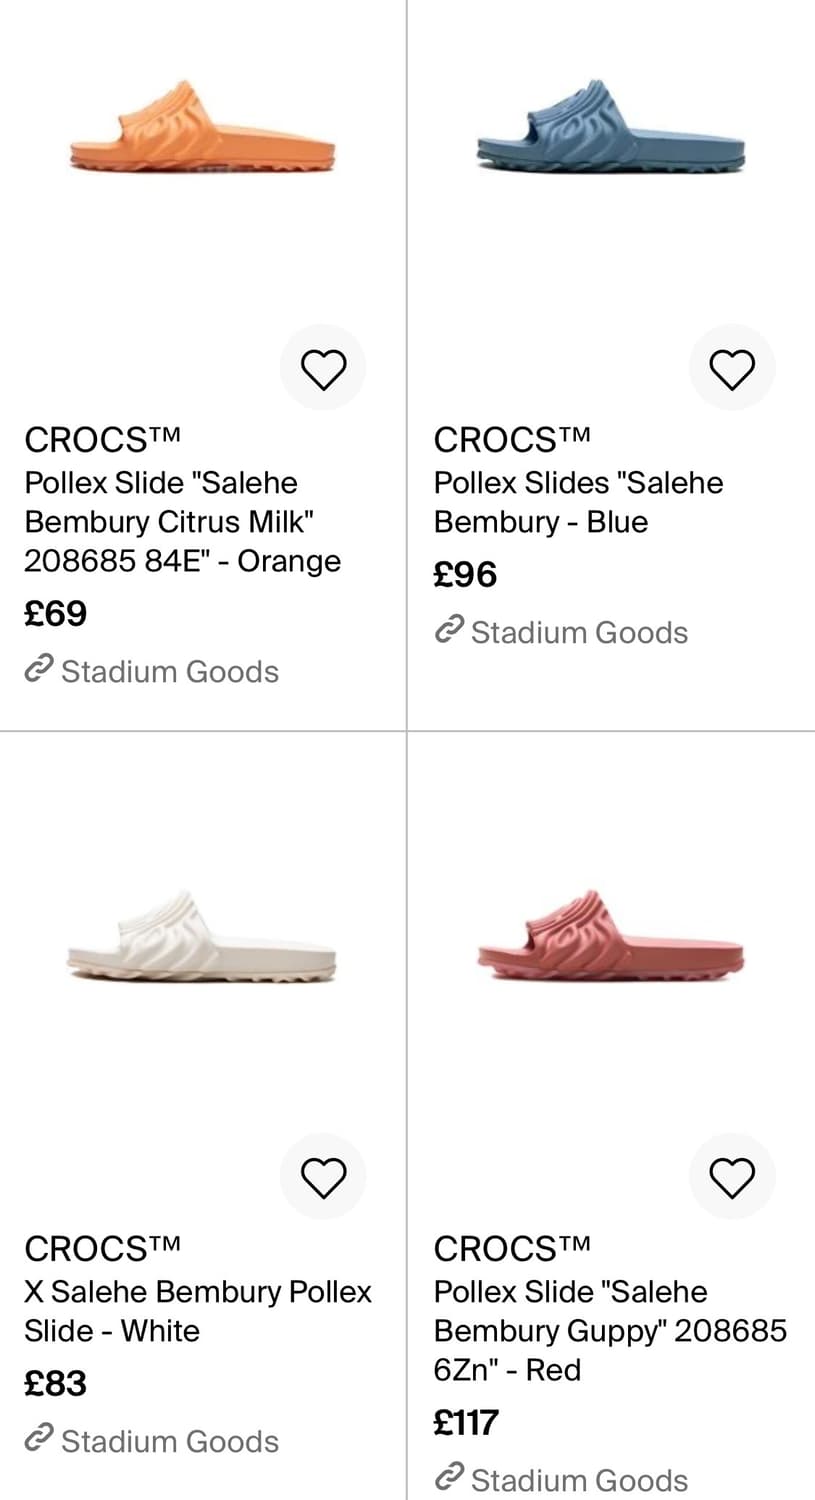Open Pollex Slide Guppy Red title

click(610, 1330)
